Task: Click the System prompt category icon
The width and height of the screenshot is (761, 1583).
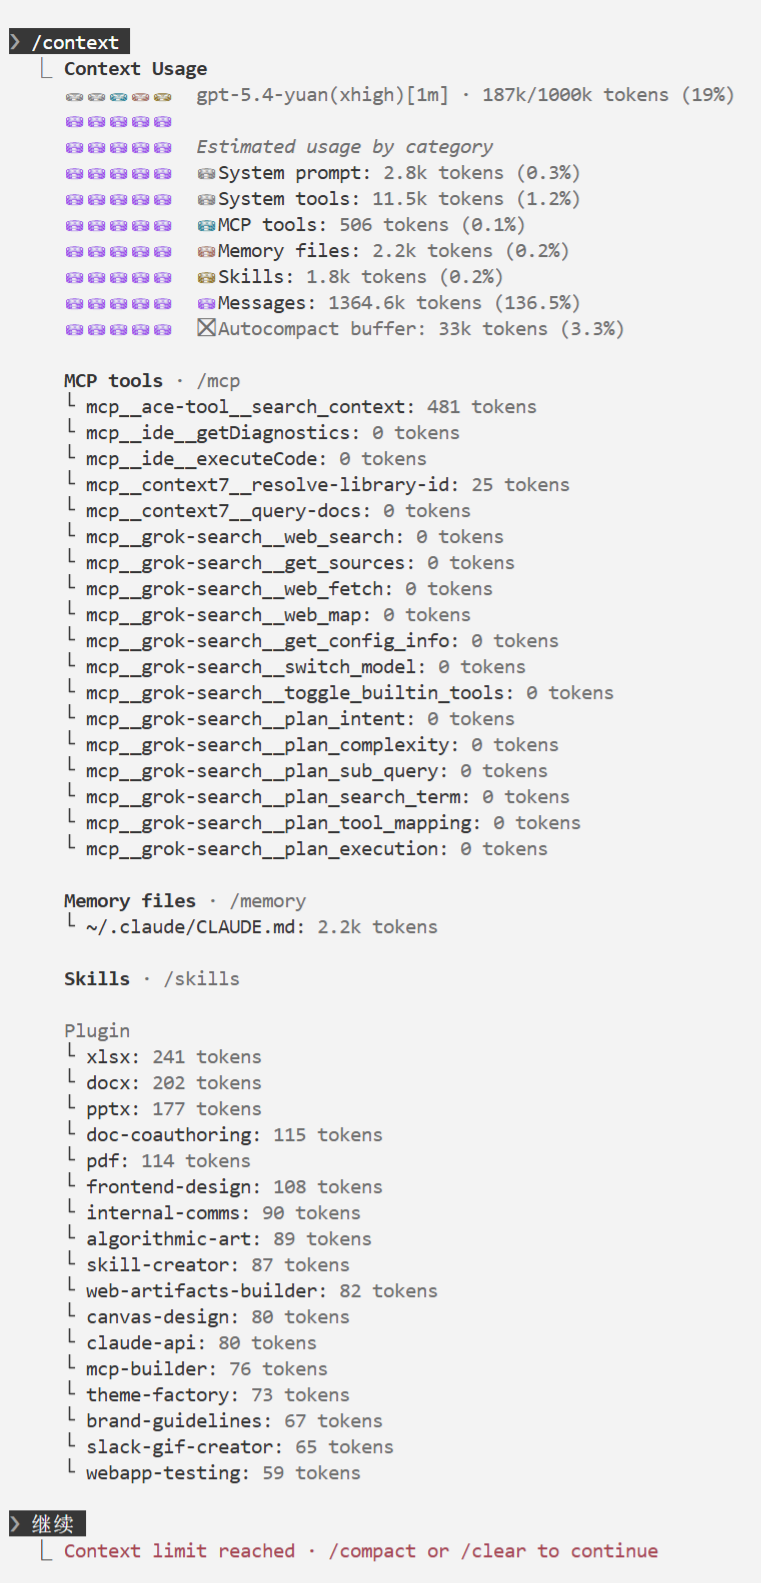Action: [x=206, y=173]
